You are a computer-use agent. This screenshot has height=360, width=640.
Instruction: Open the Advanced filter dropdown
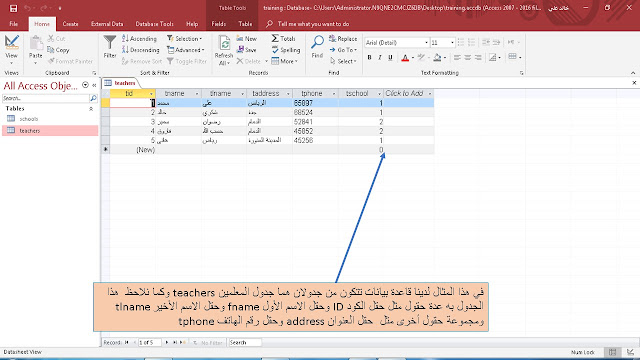pos(186,50)
